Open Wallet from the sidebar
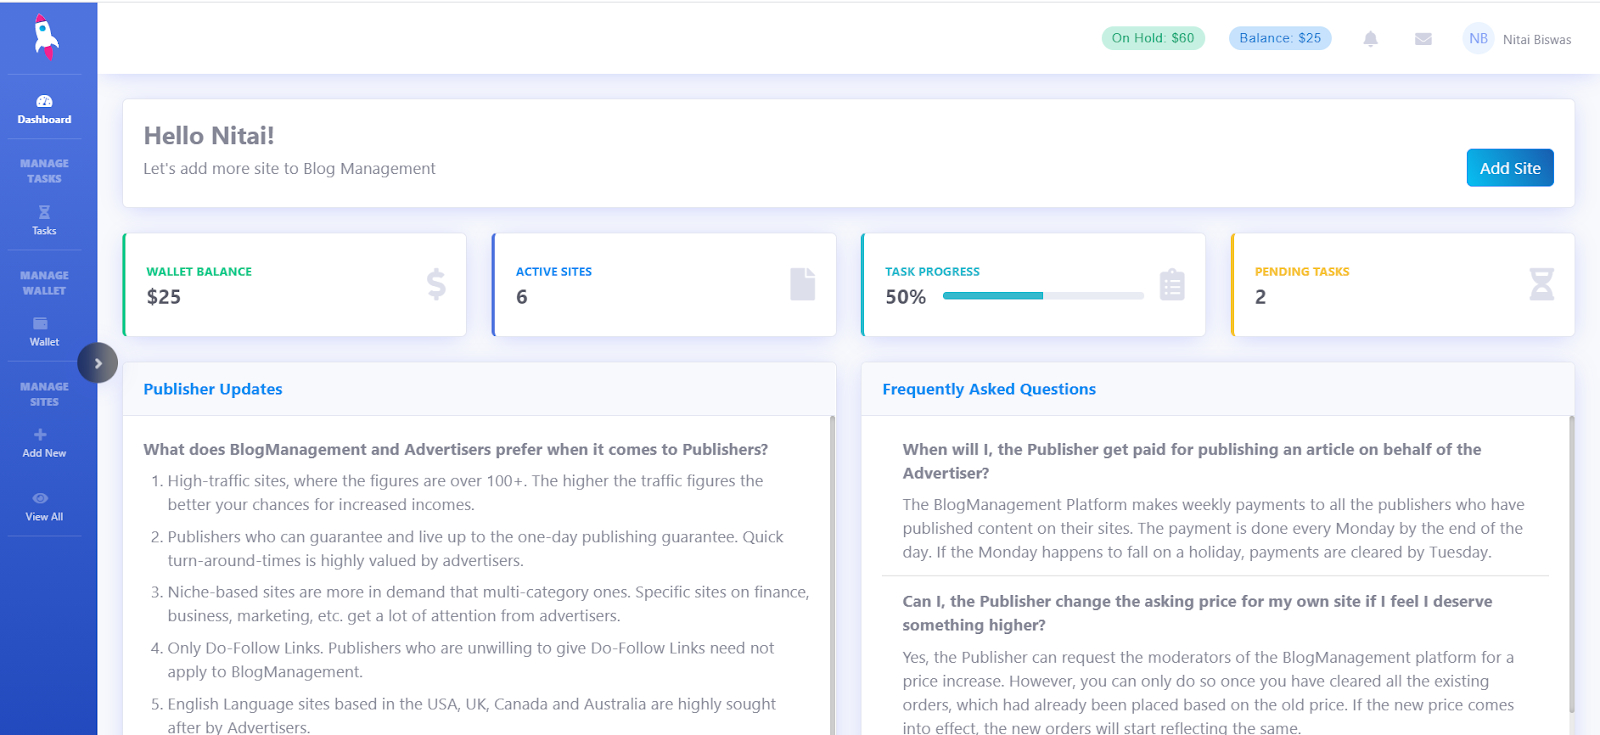Image resolution: width=1600 pixels, height=735 pixels. [44, 332]
